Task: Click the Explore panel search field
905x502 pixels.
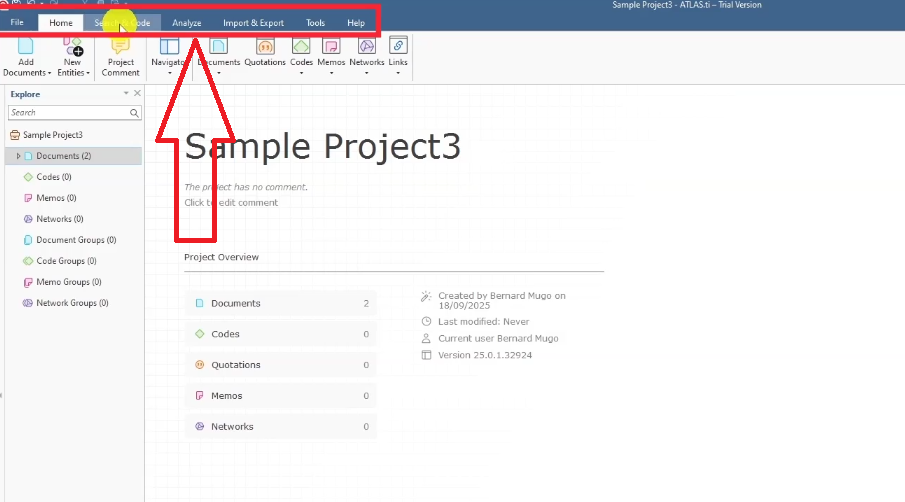Action: coord(72,113)
